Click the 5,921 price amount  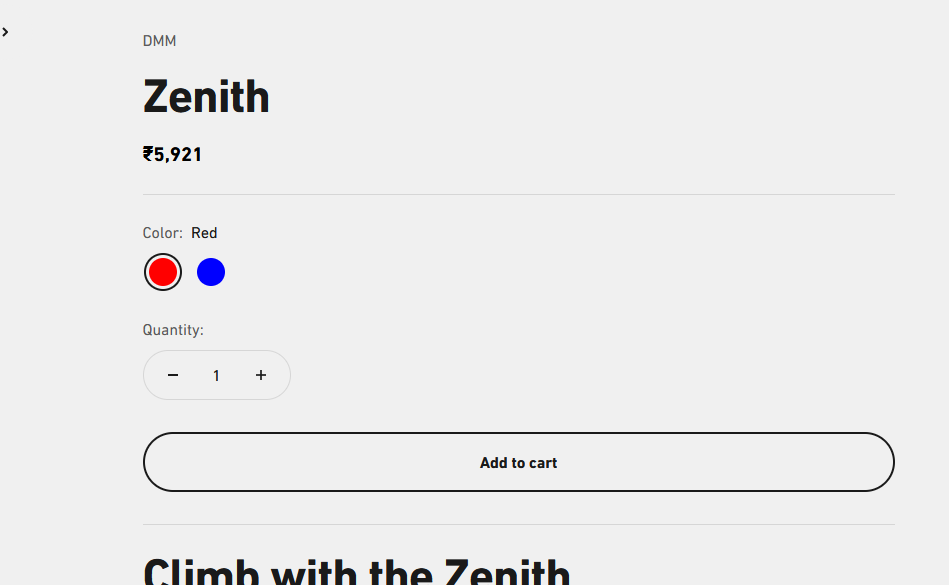[178, 154]
